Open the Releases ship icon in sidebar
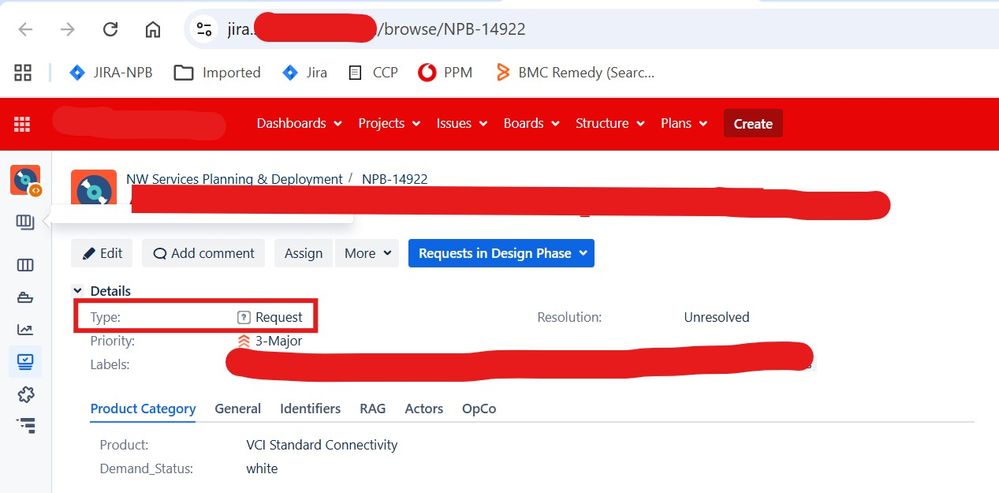The height and width of the screenshot is (493, 999). tap(25, 297)
